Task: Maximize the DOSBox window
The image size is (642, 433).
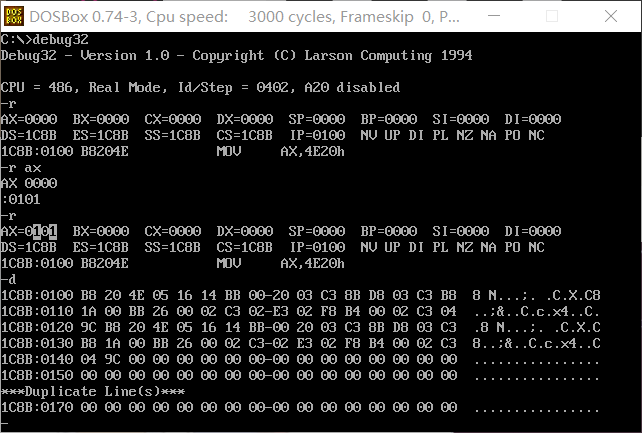Action: point(552,16)
